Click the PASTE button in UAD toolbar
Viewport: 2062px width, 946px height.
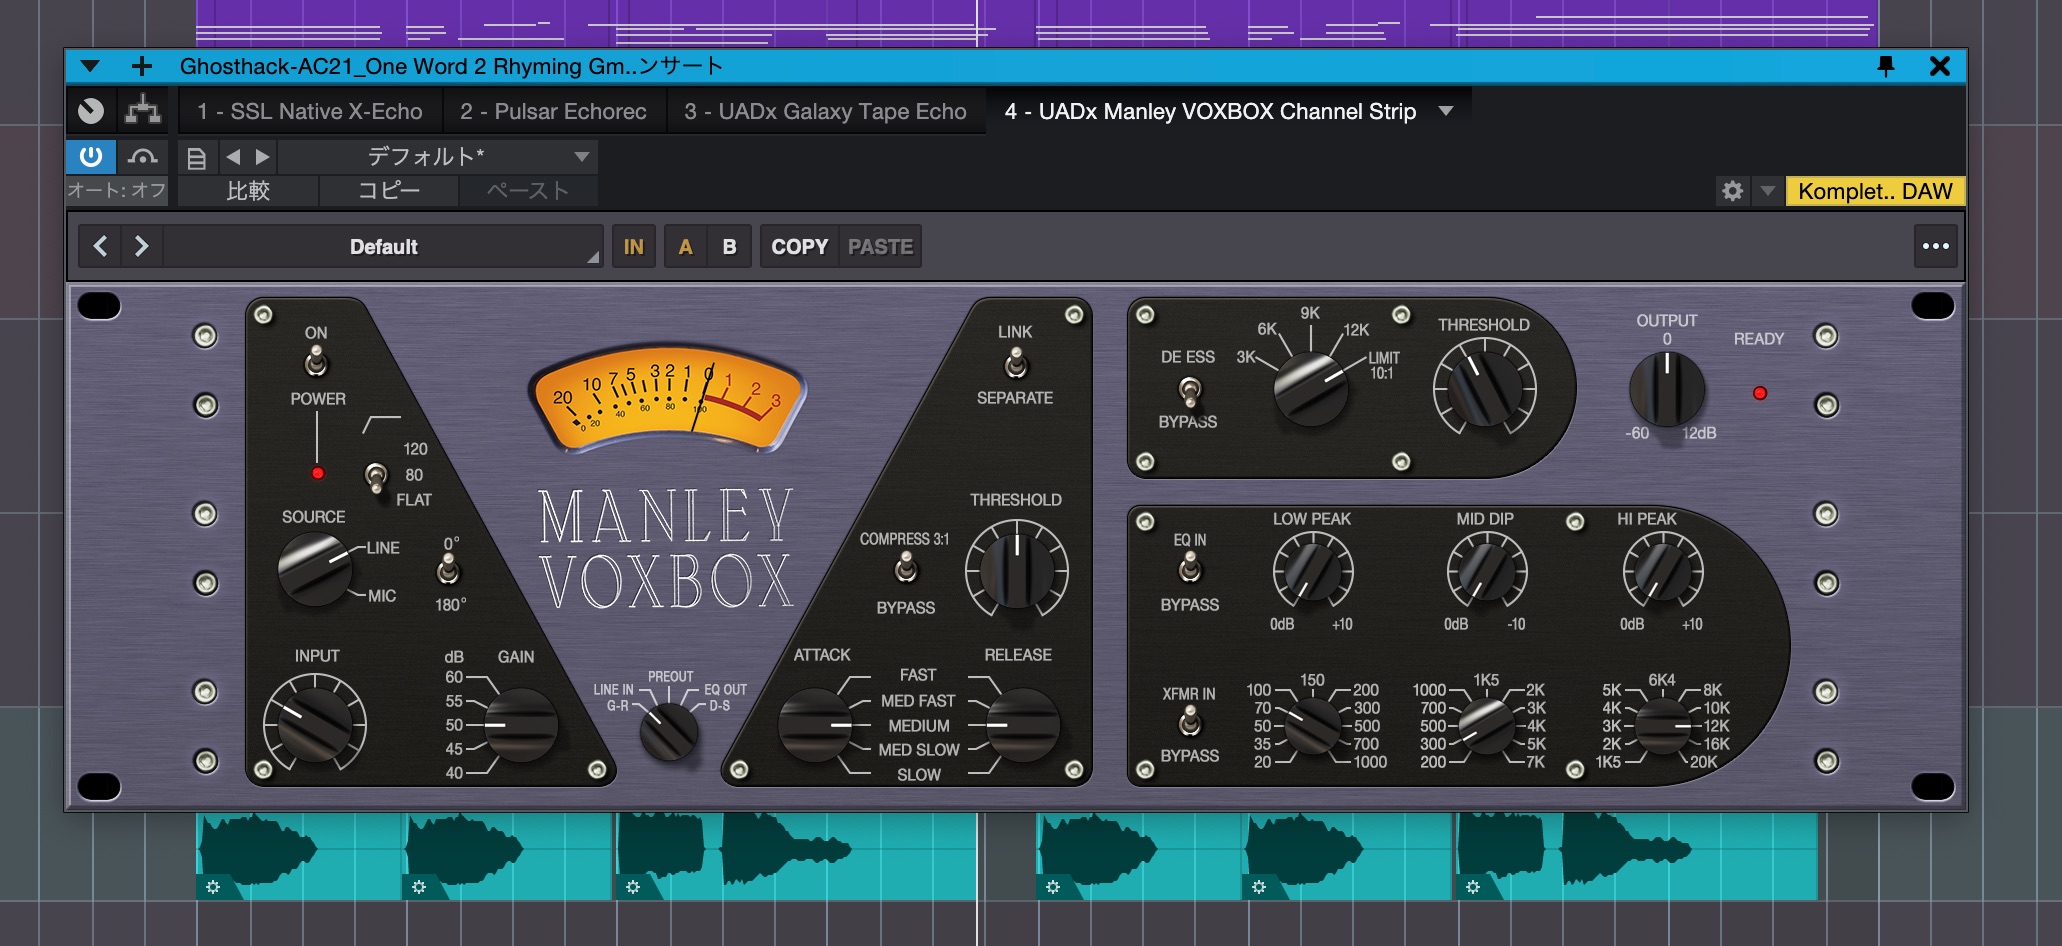(880, 246)
